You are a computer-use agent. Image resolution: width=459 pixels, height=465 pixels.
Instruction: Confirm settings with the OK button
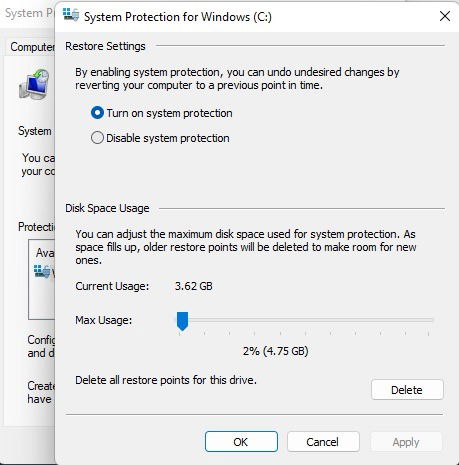tap(241, 442)
